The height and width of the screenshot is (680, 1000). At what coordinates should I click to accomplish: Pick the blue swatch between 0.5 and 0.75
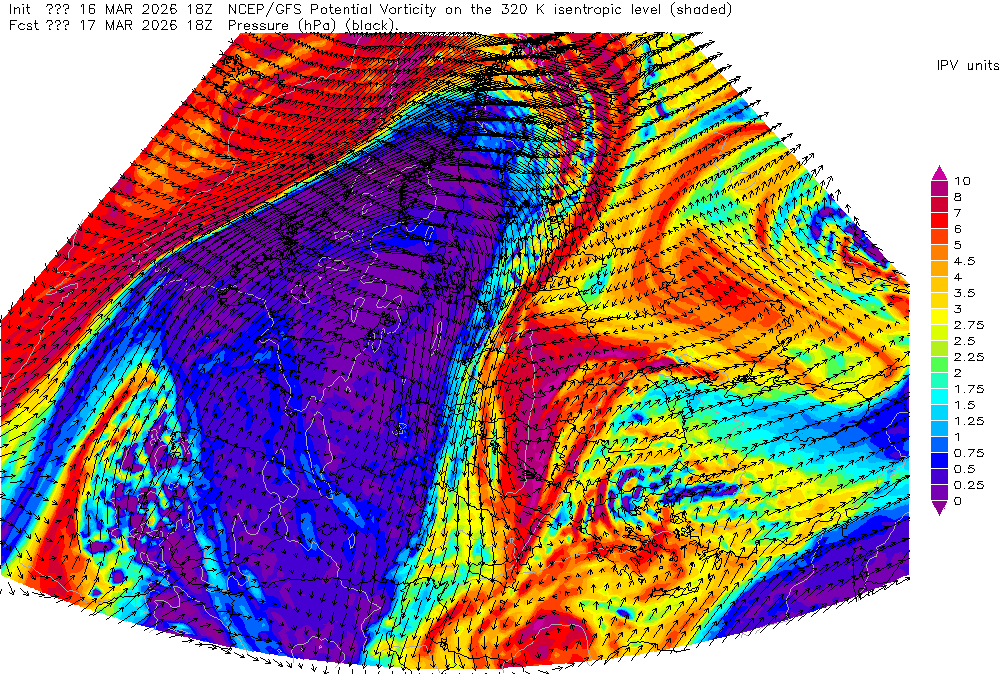pos(940,461)
